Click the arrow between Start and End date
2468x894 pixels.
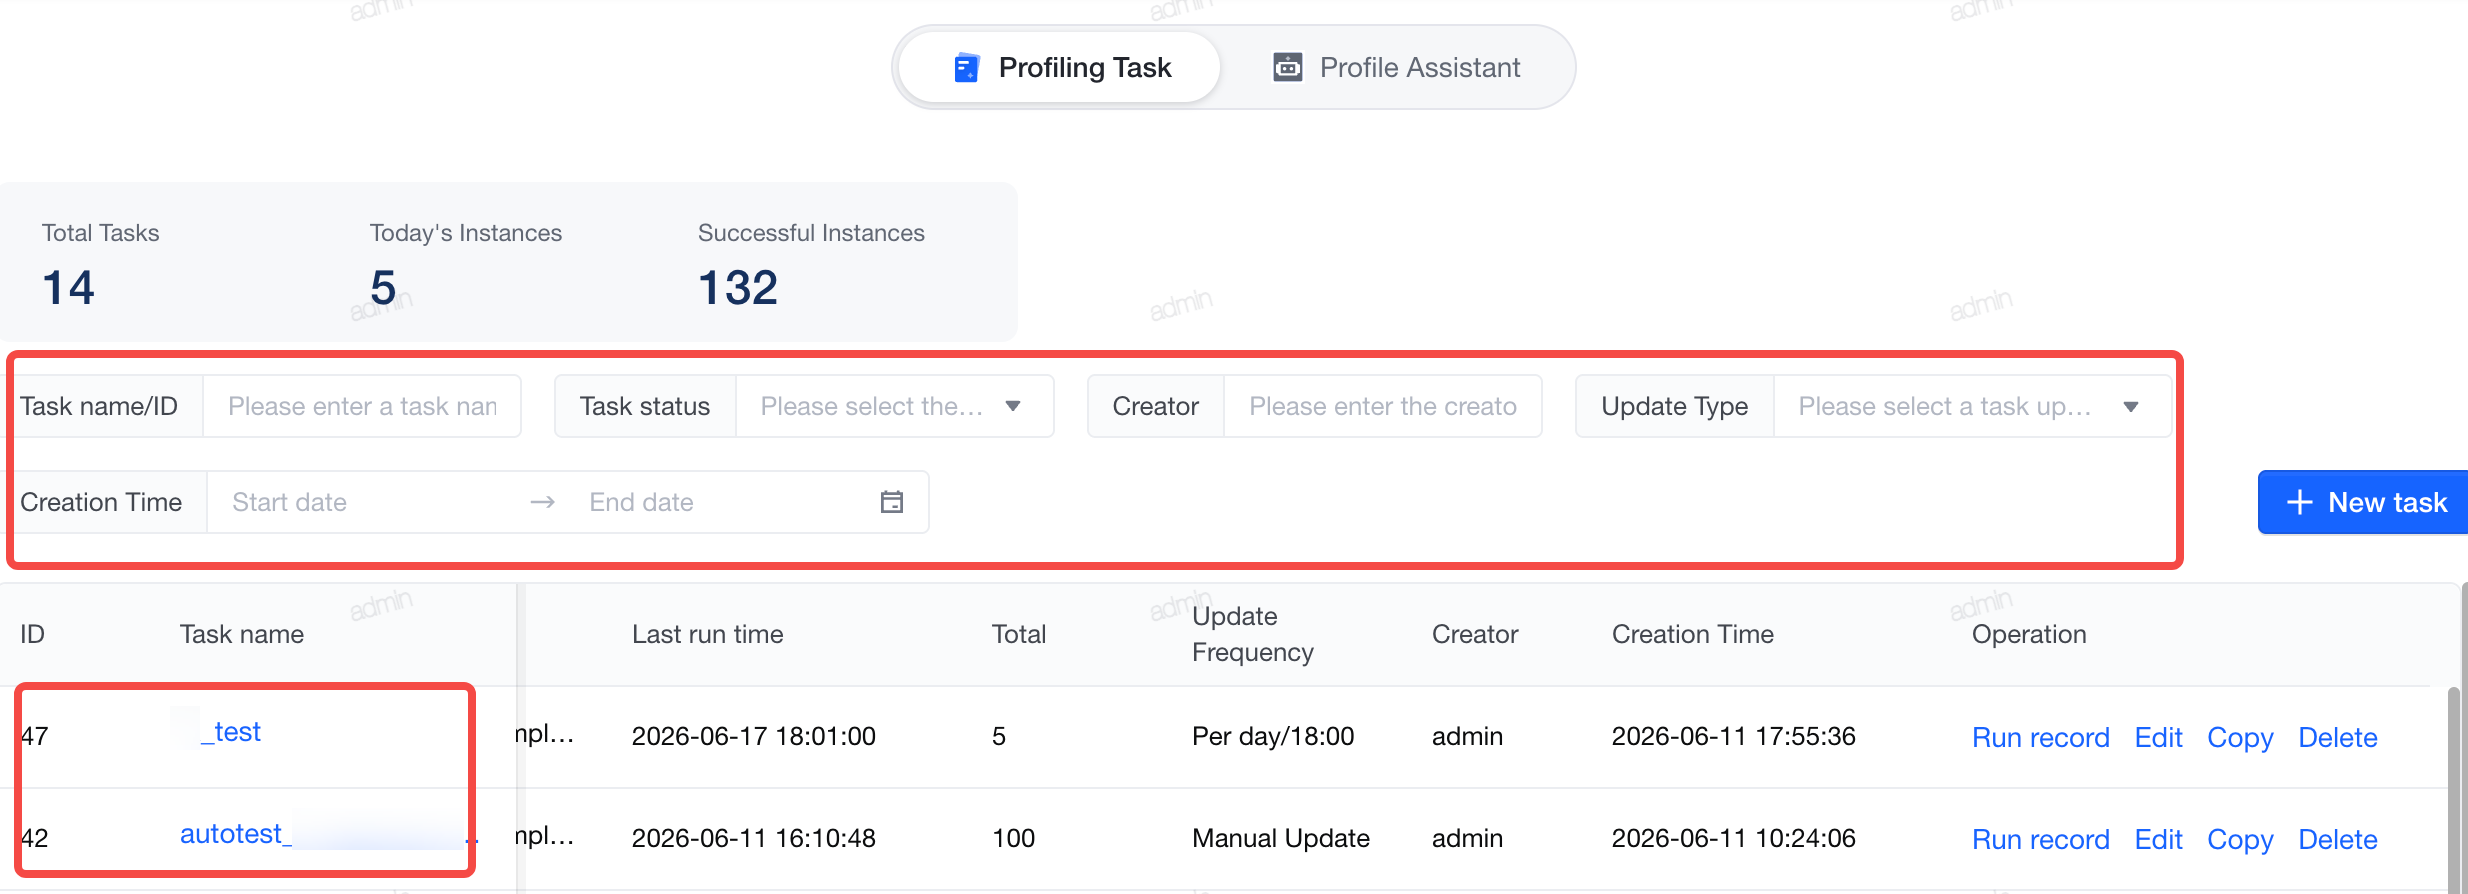[x=543, y=502]
